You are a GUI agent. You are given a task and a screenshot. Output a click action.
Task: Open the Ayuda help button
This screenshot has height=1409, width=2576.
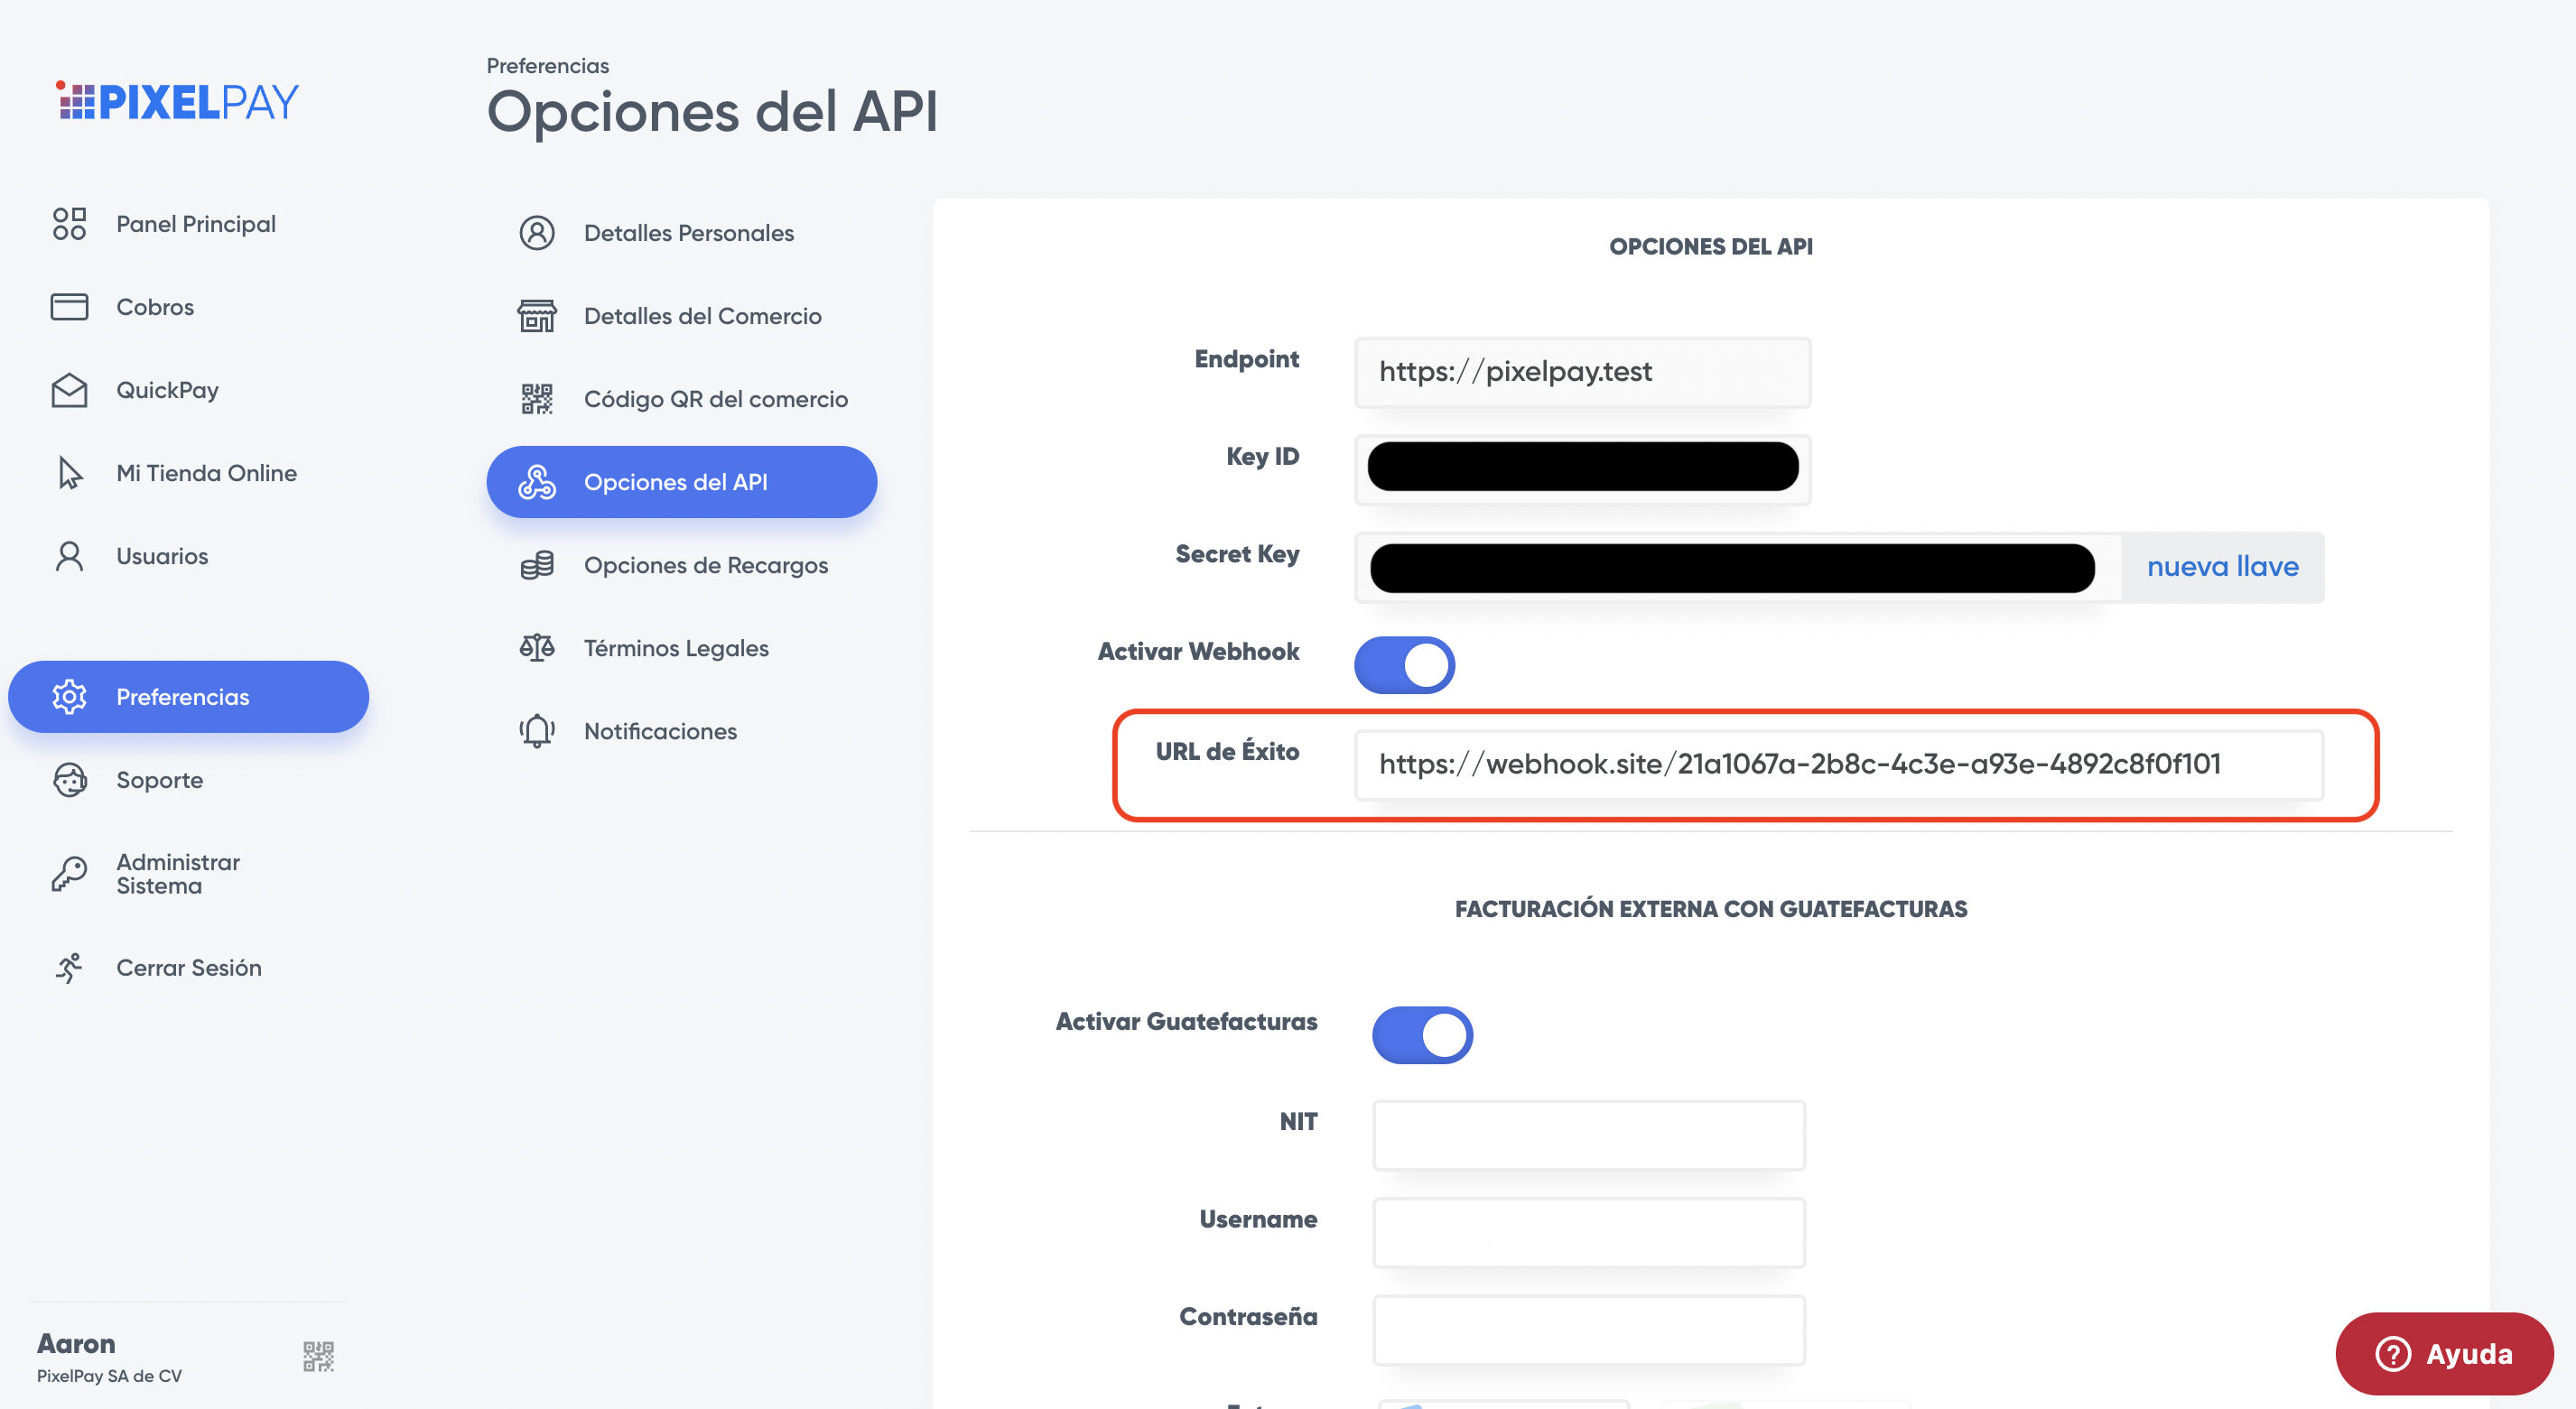(x=2443, y=1353)
